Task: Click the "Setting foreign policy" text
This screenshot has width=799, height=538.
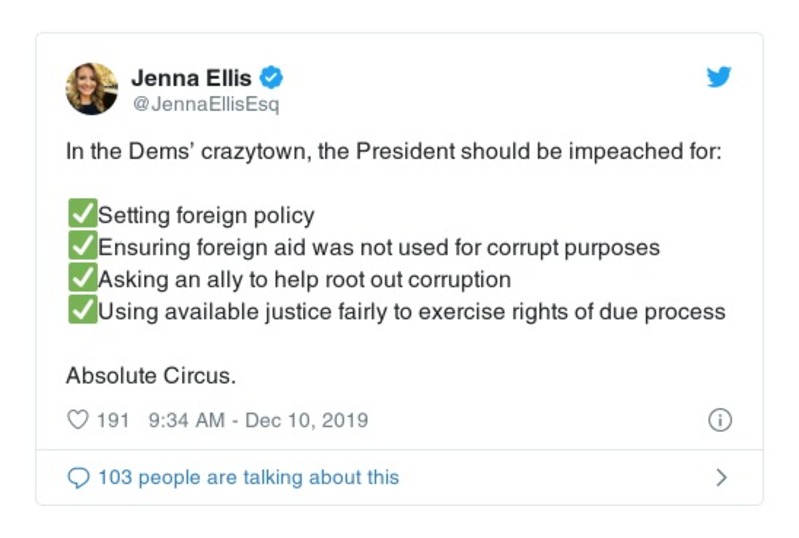Action: 206,215
